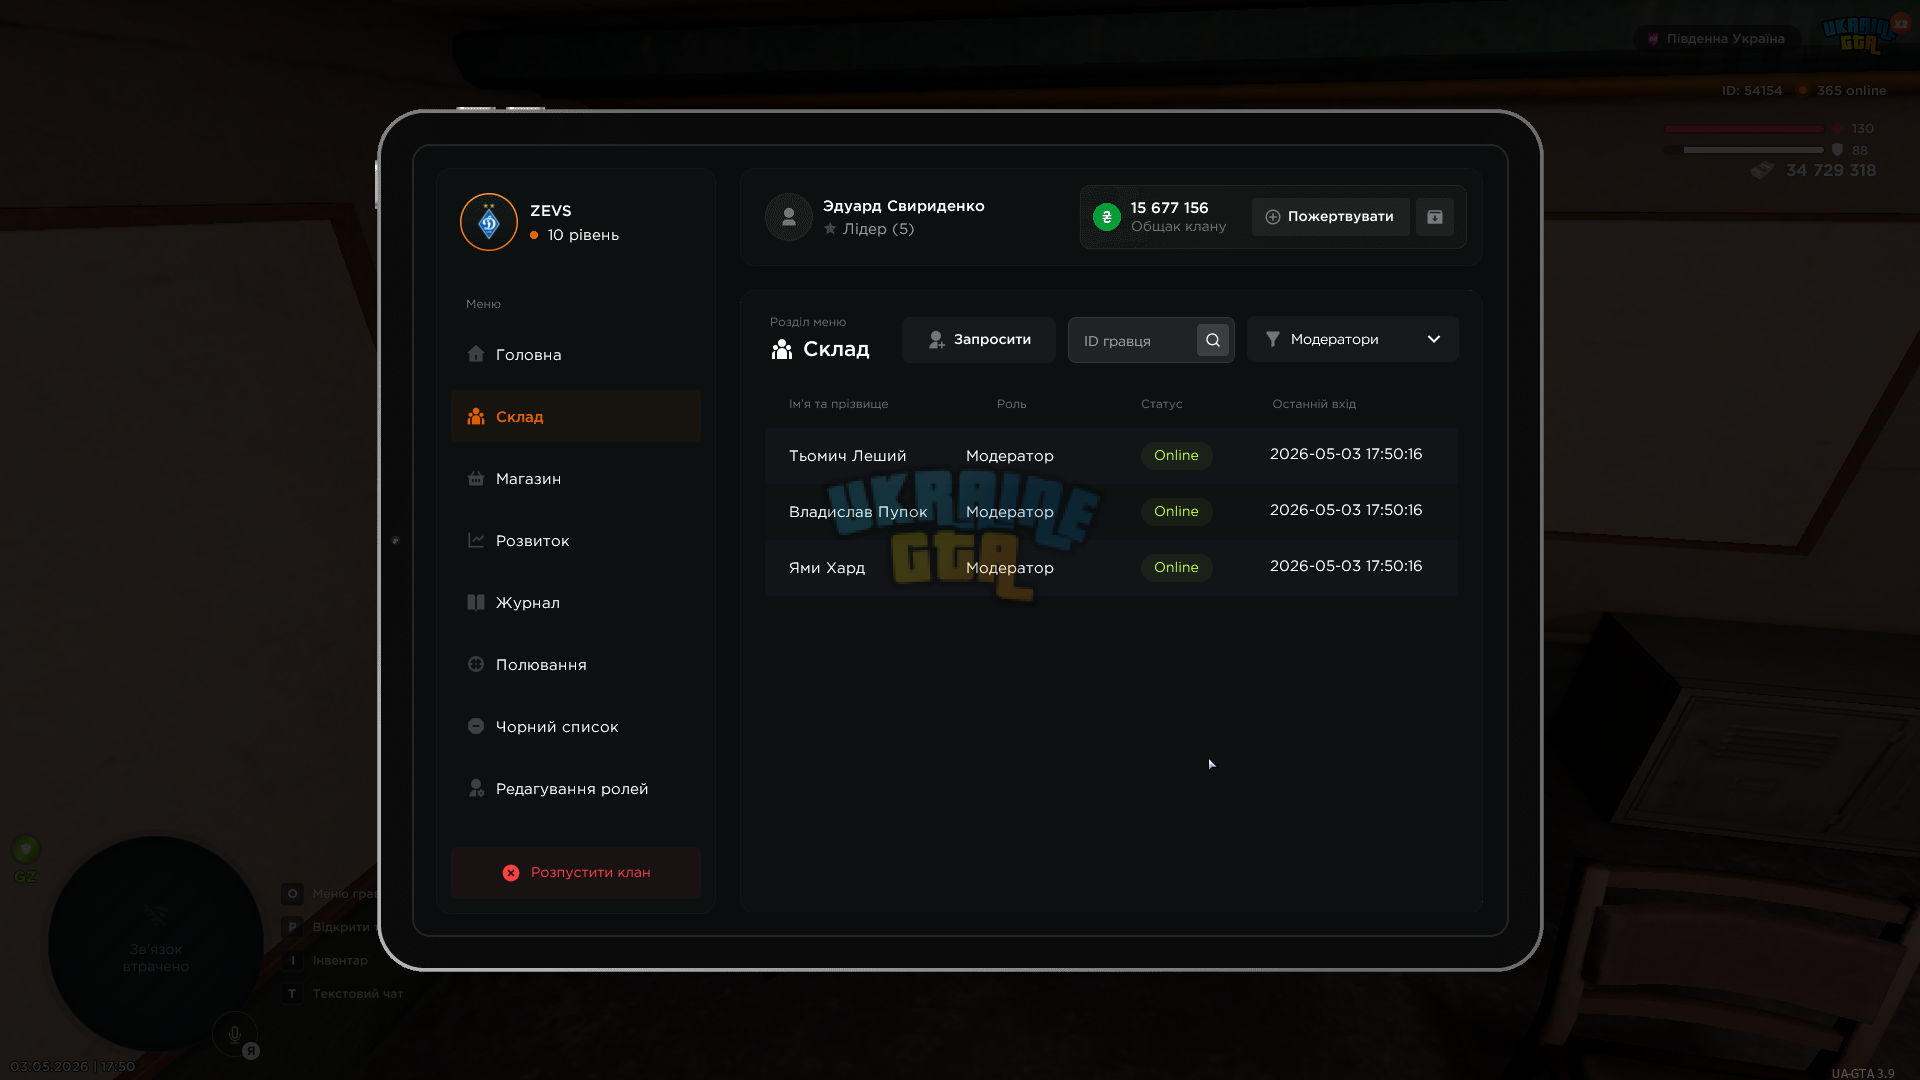The height and width of the screenshot is (1080, 1920).
Task: Open Редагування ролей section
Action: pos(576,789)
